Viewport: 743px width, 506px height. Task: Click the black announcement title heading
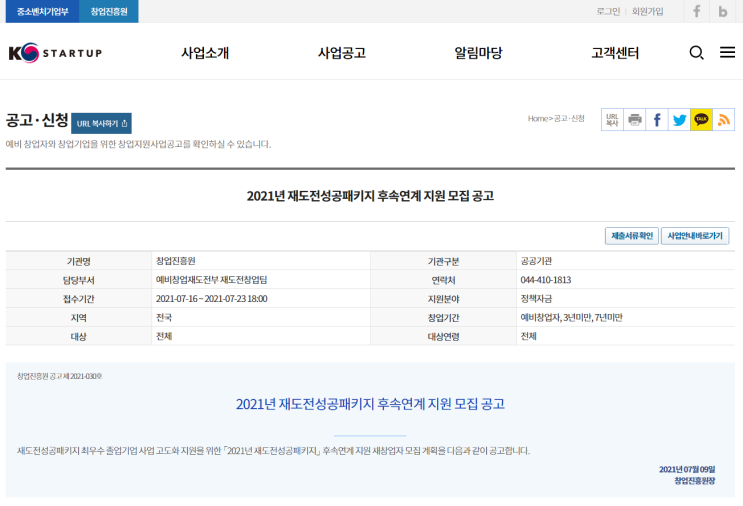(370, 196)
